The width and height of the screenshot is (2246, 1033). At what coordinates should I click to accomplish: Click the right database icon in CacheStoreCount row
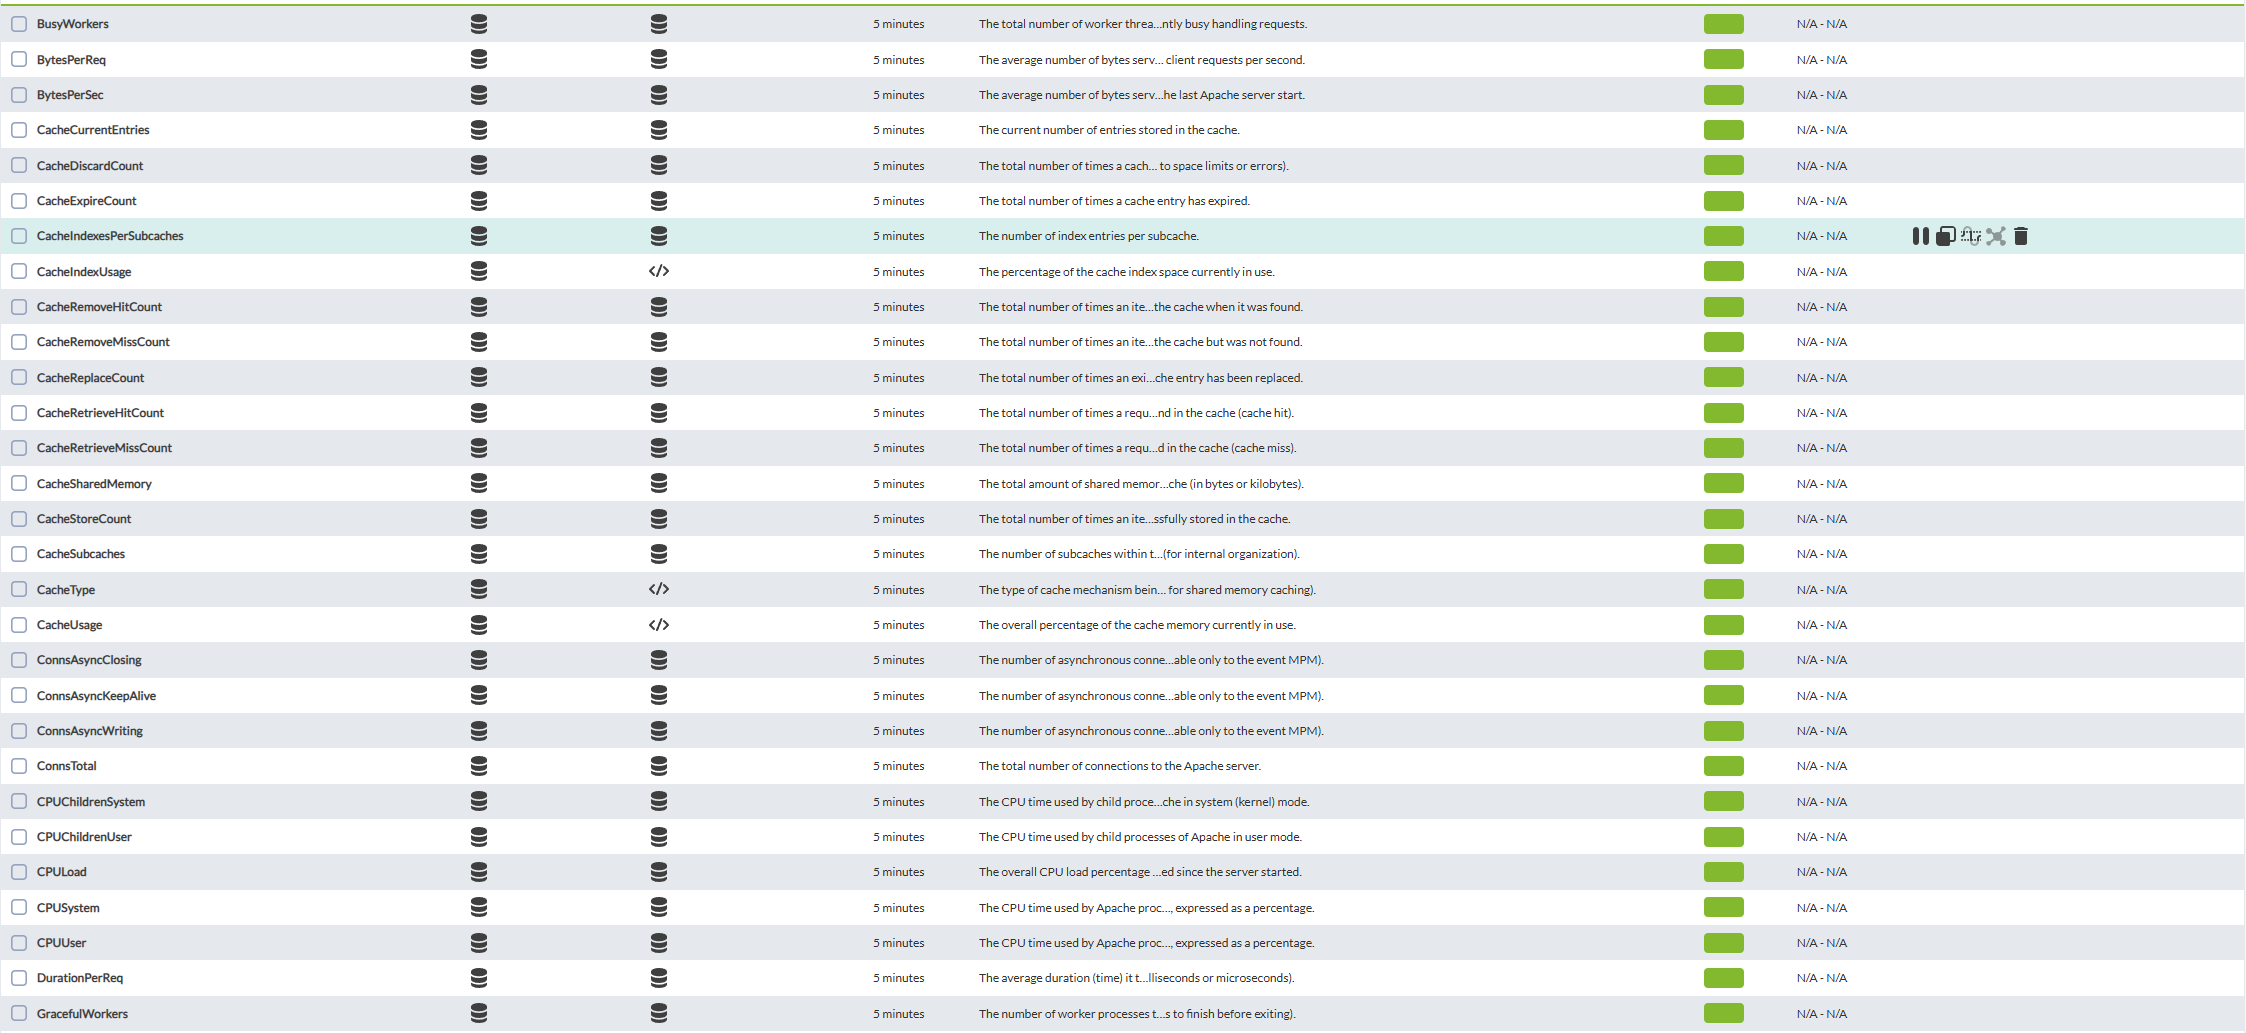[x=659, y=519]
